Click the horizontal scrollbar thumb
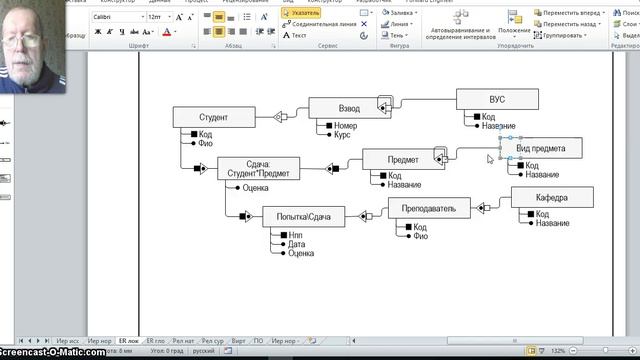The width and height of the screenshot is (640, 360). pyautogui.click(x=515, y=341)
